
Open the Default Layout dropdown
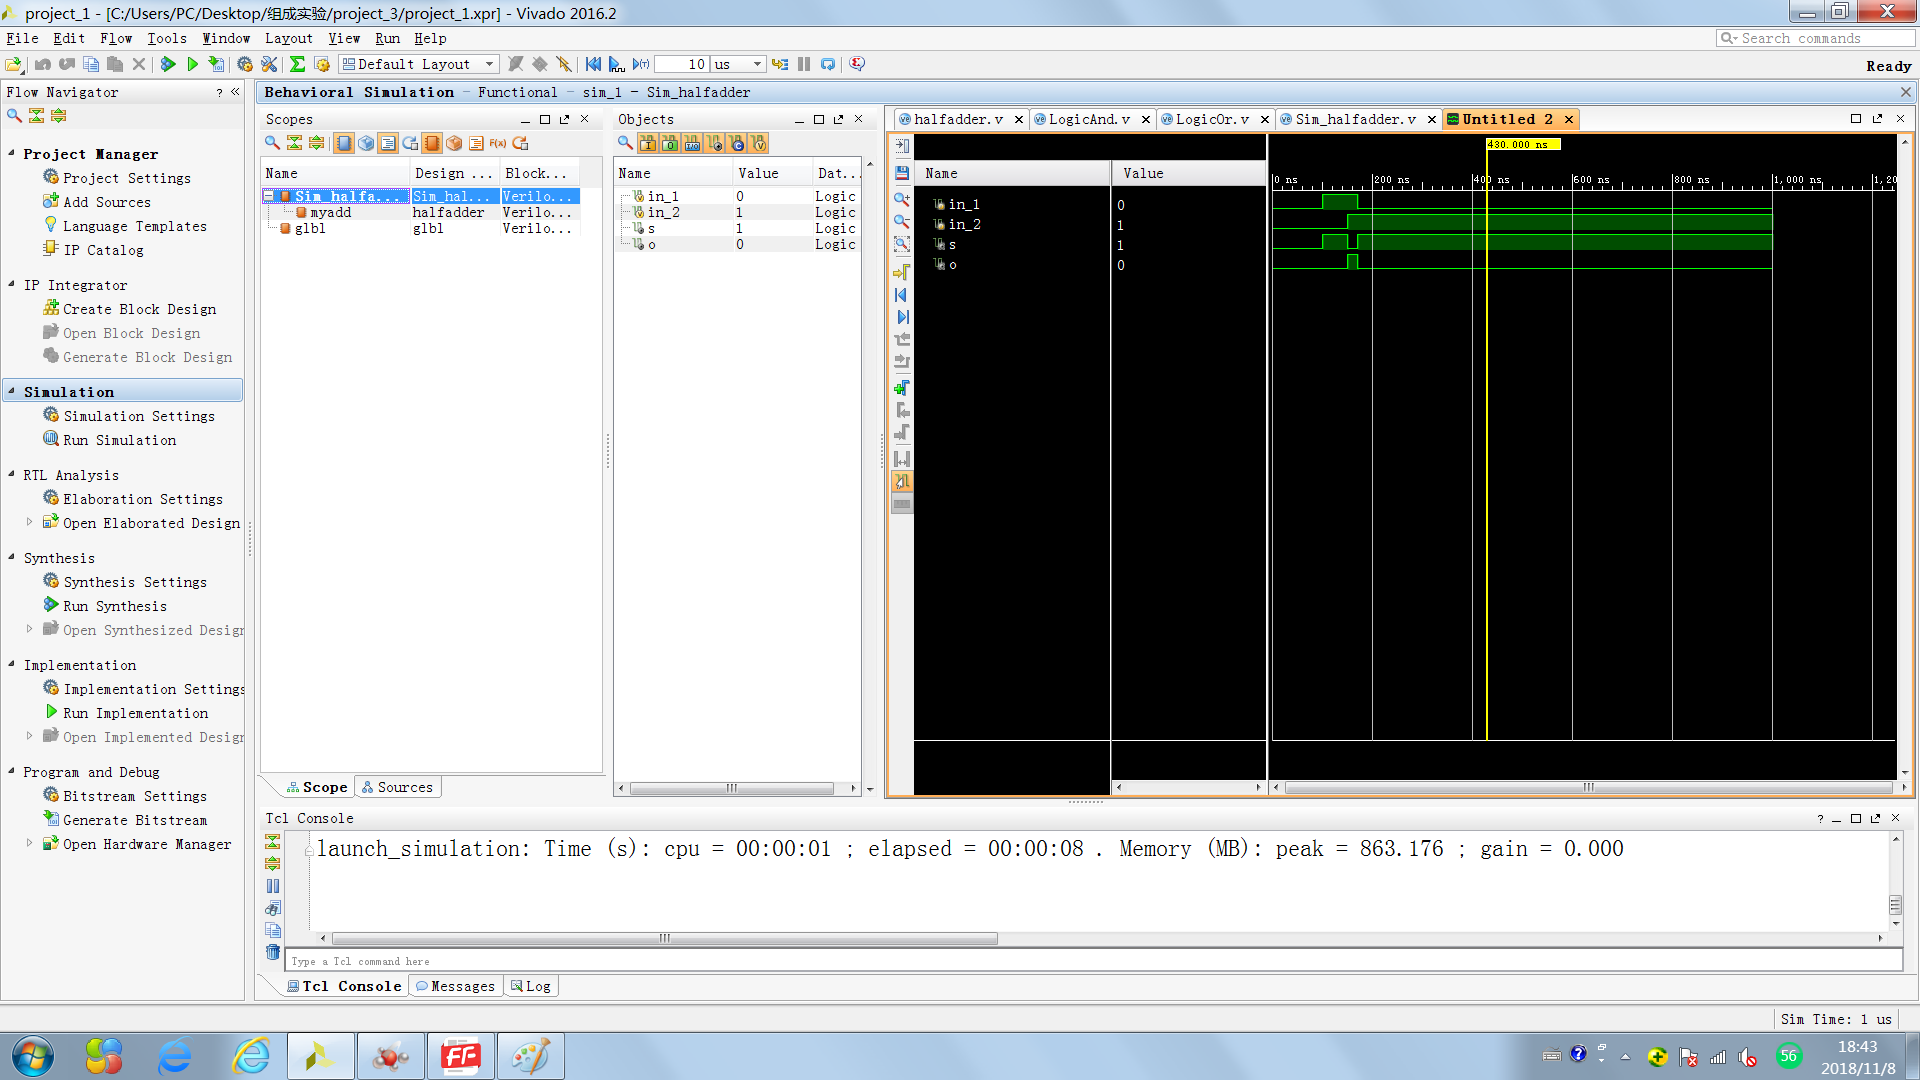(489, 64)
